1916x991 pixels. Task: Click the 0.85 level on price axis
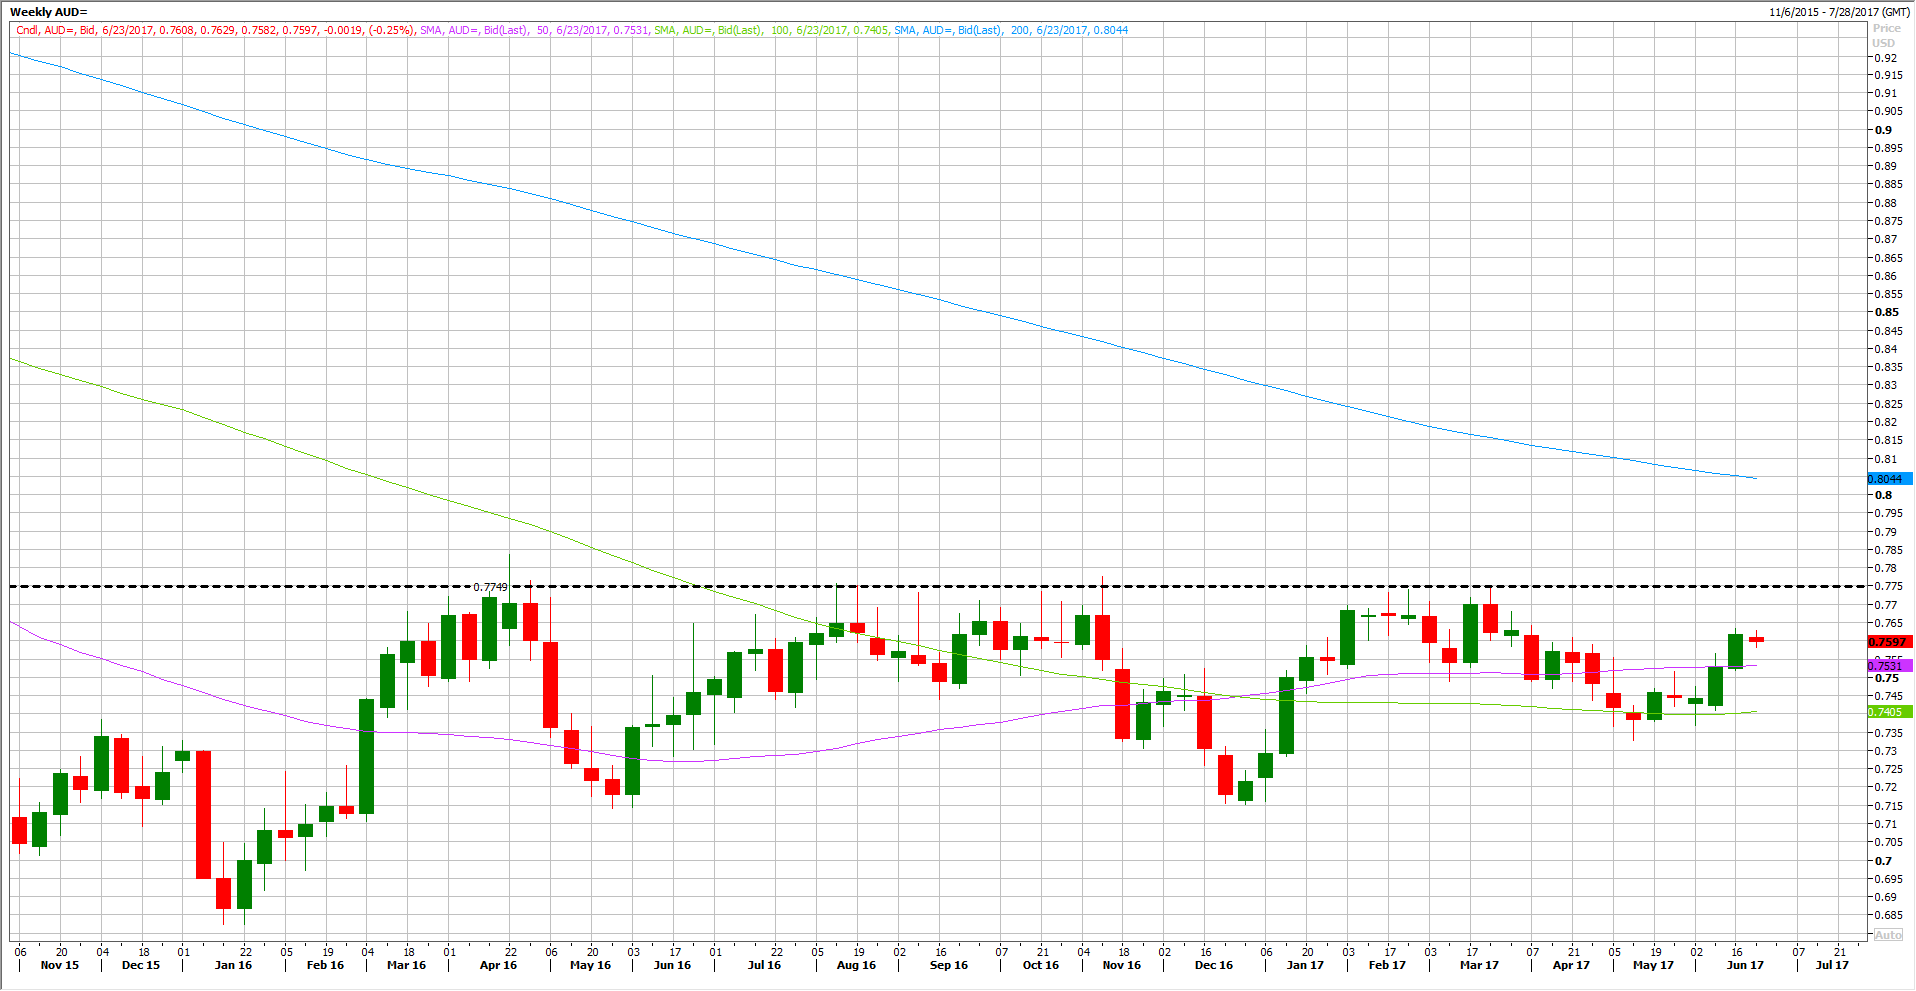(1886, 312)
